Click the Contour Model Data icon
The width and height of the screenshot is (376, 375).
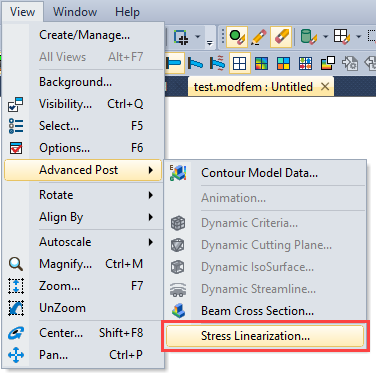pos(178,173)
